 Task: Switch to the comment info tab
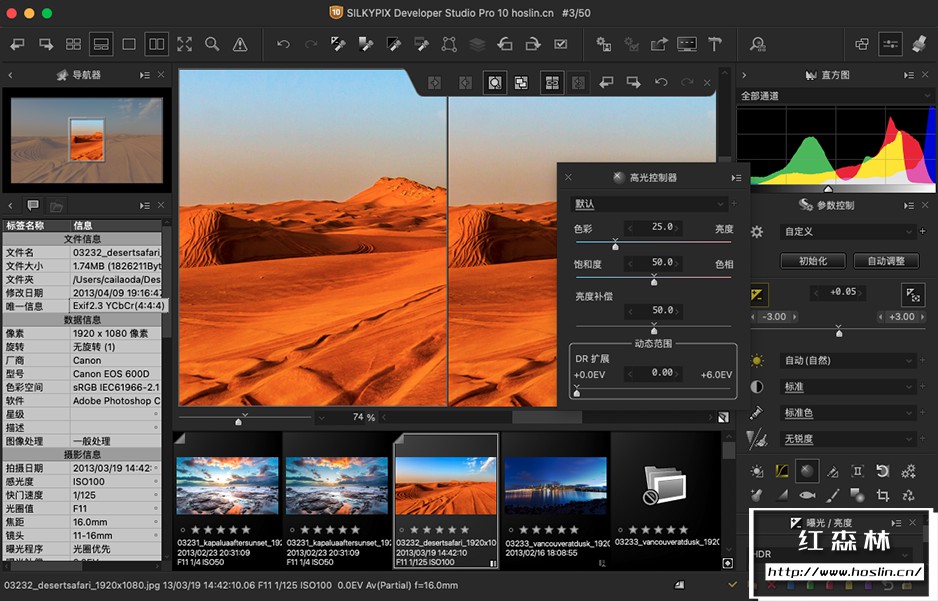tap(33, 206)
